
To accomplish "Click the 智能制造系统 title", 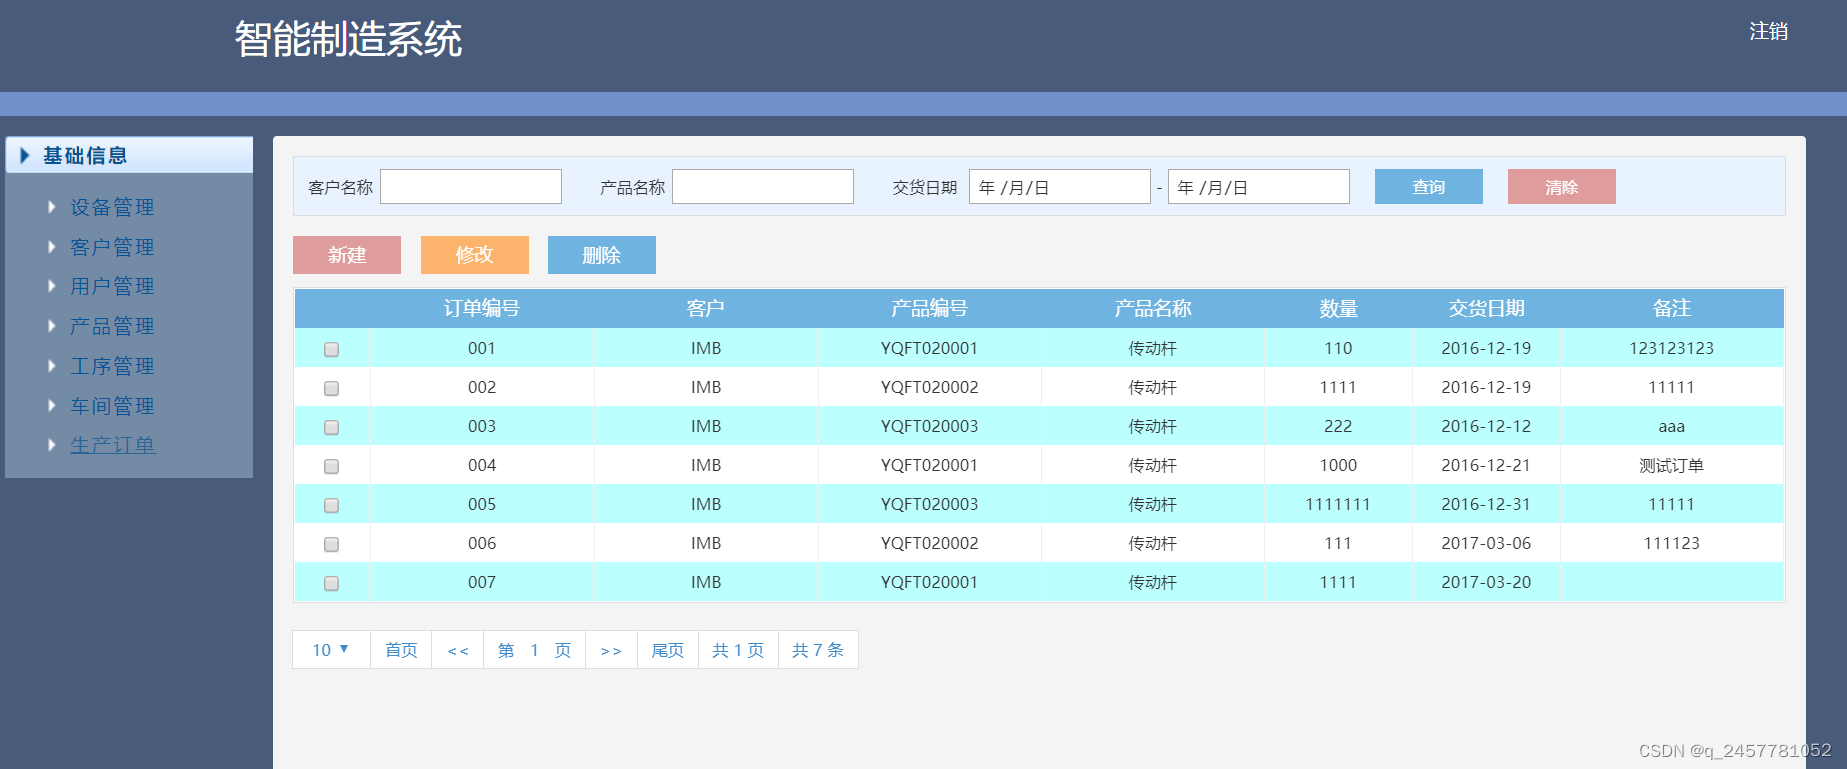I will point(348,40).
